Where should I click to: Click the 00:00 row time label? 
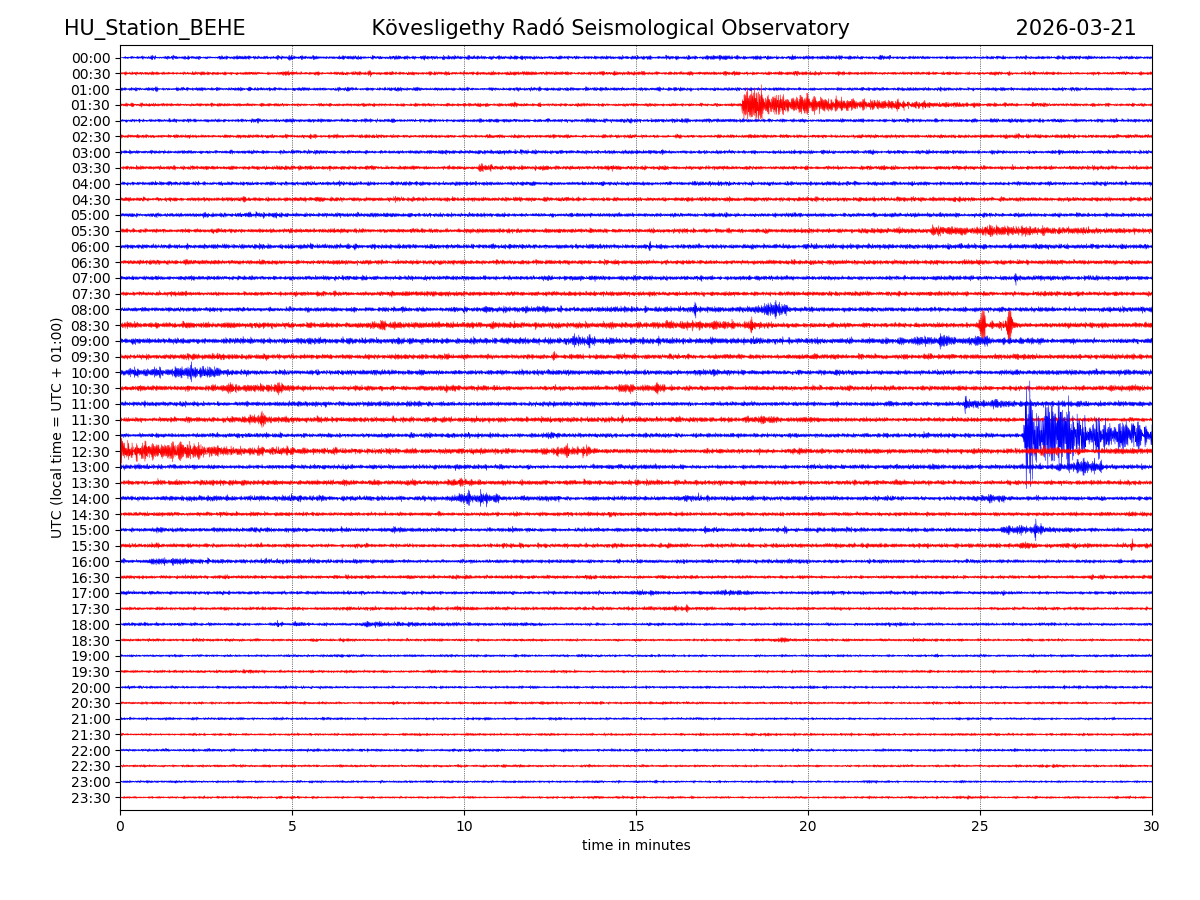point(91,58)
